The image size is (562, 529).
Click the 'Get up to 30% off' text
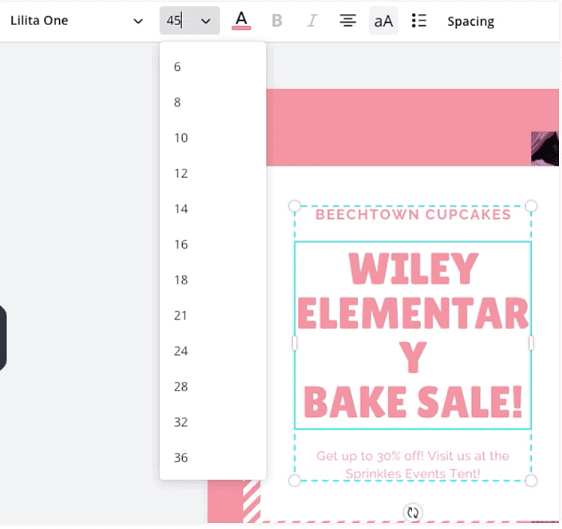[x=413, y=464]
